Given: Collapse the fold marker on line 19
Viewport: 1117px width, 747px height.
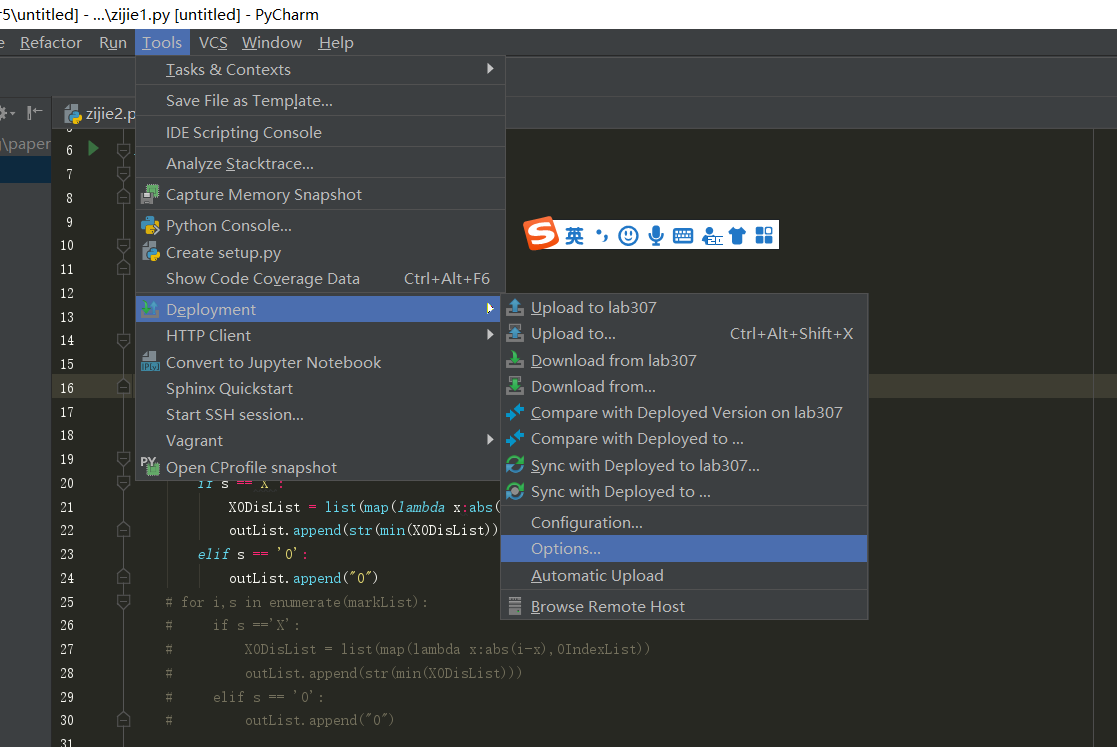Looking at the screenshot, I should (x=123, y=459).
